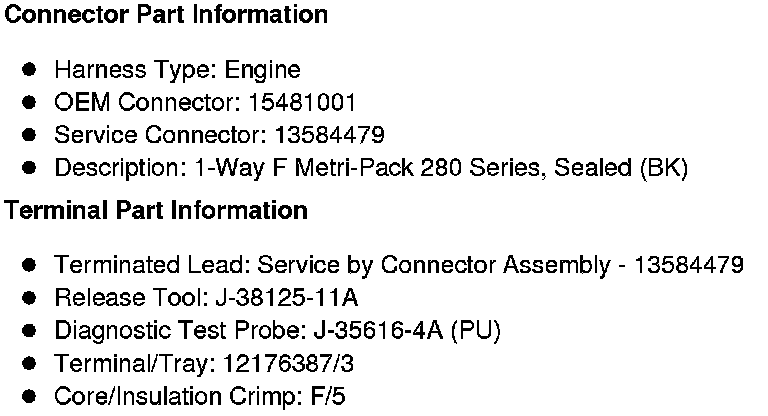Click Diagnostic Test Probe J-35616-4A
The height and width of the screenshot is (416, 768).
(x=277, y=330)
